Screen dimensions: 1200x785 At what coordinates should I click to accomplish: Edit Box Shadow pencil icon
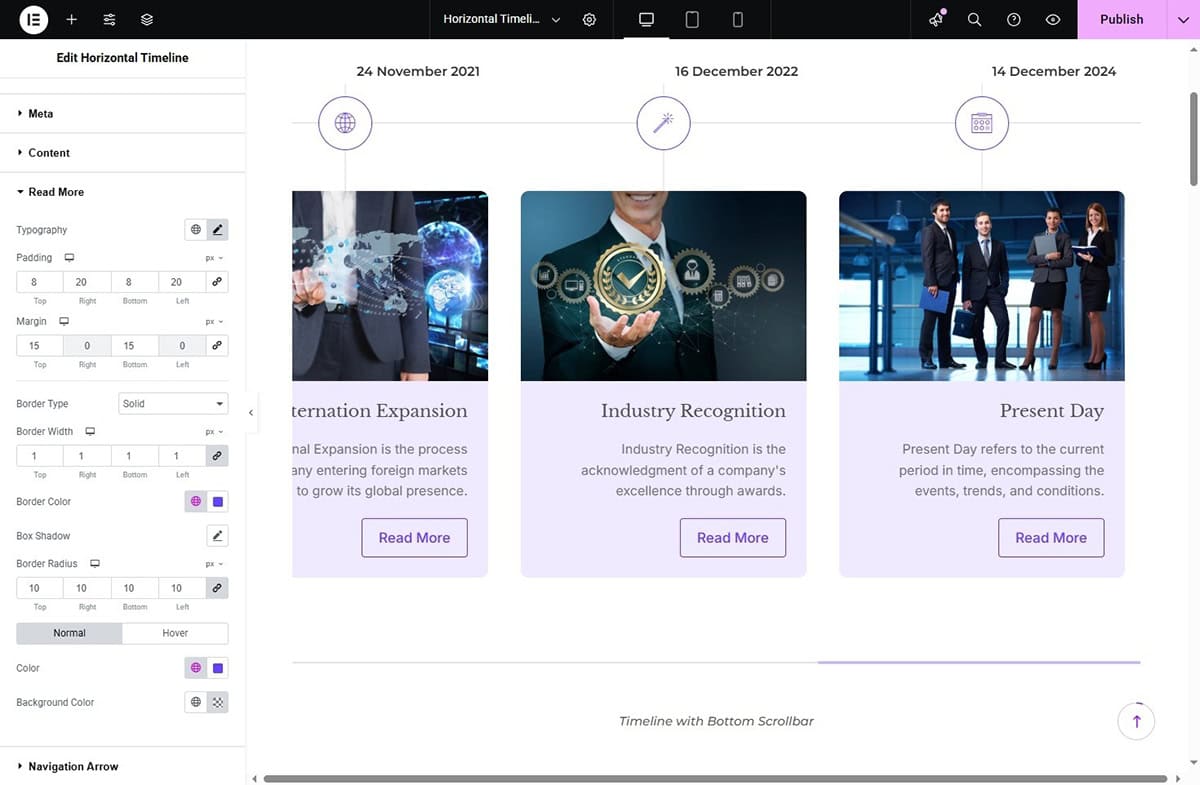(217, 536)
